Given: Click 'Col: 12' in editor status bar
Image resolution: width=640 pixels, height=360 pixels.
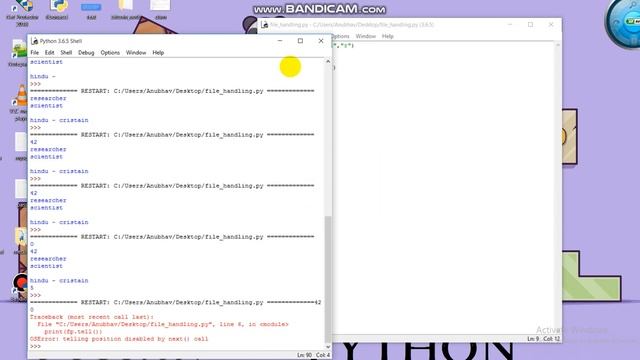Looking at the screenshot, I should tap(551, 339).
